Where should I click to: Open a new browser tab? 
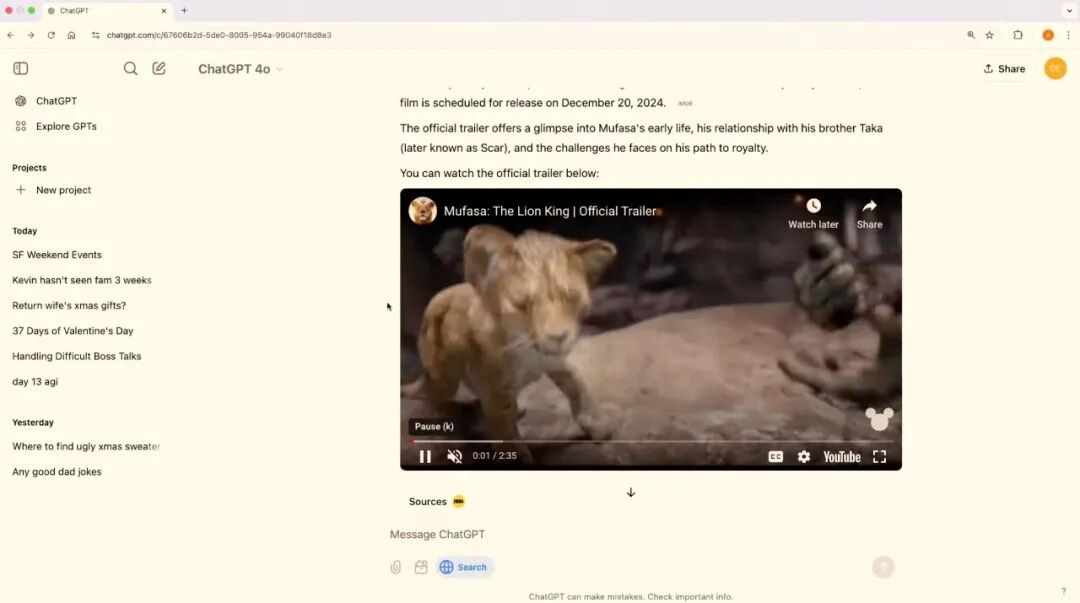pyautogui.click(x=184, y=10)
